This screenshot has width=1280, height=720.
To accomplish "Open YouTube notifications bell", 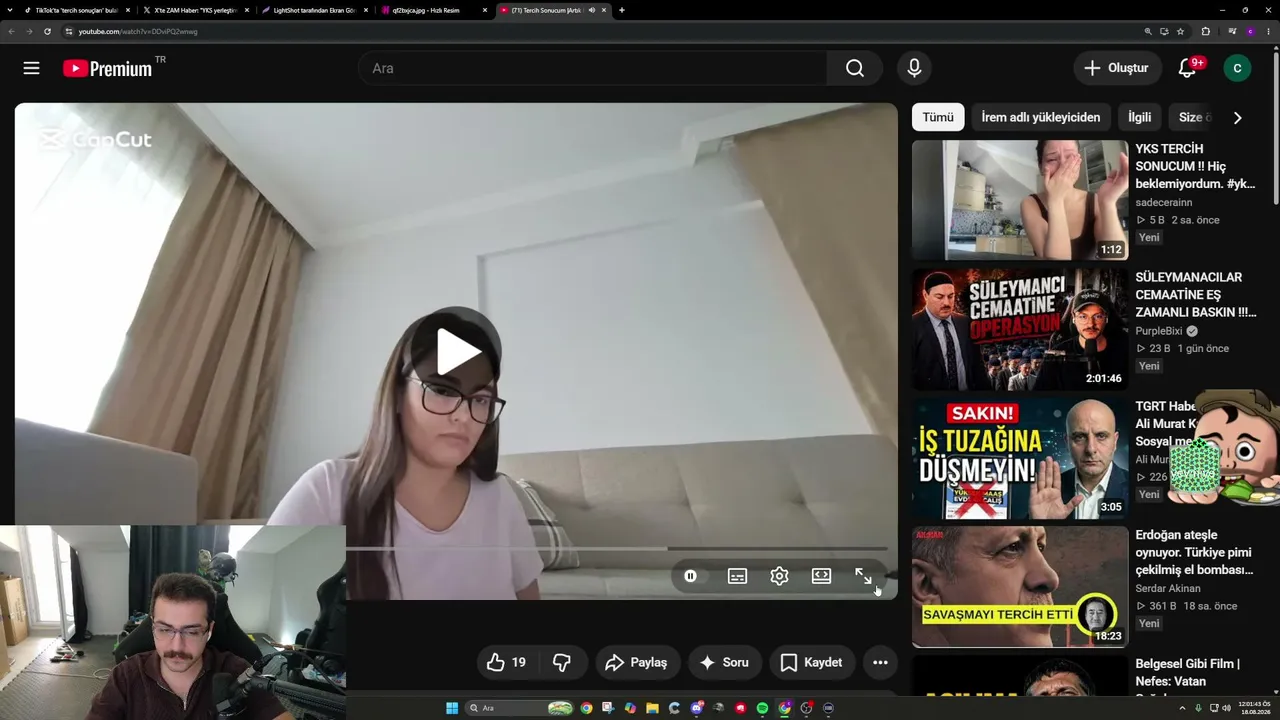I will [1188, 68].
